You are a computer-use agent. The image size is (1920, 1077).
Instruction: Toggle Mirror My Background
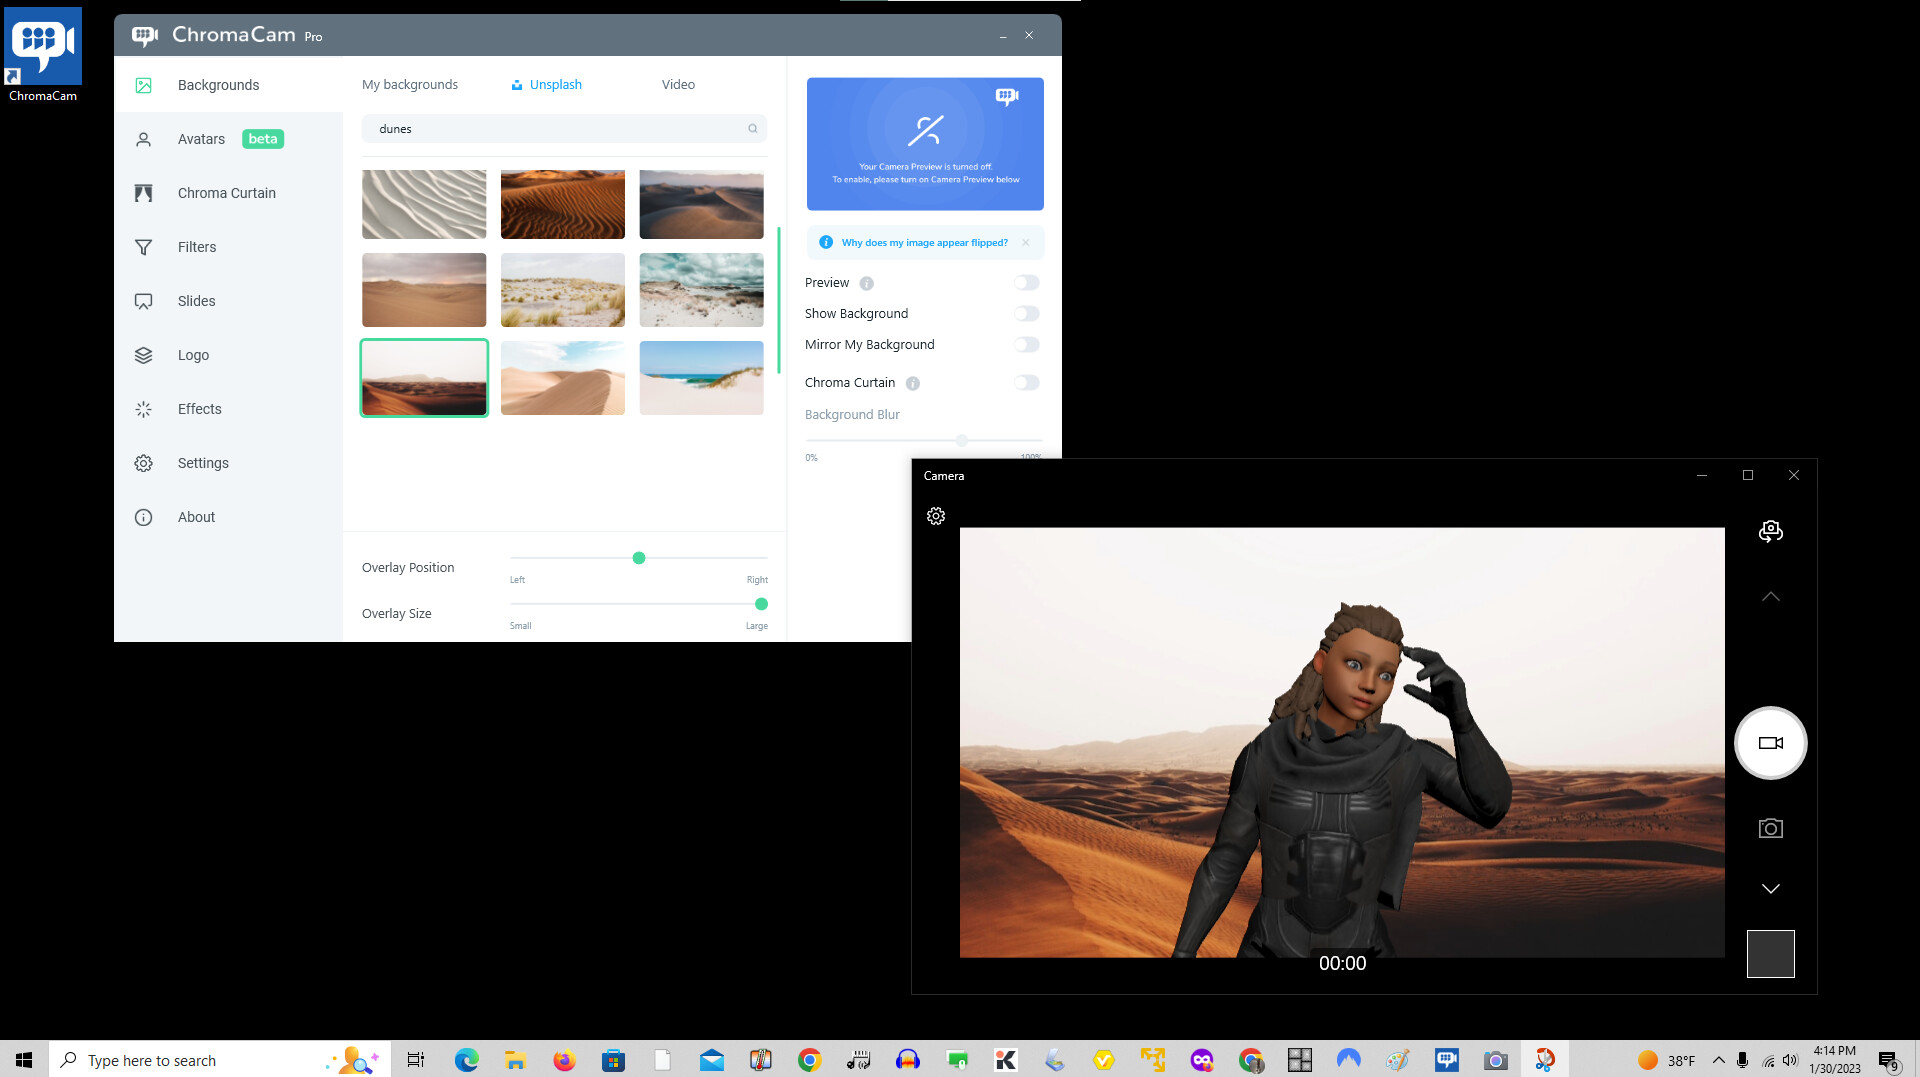1026,344
